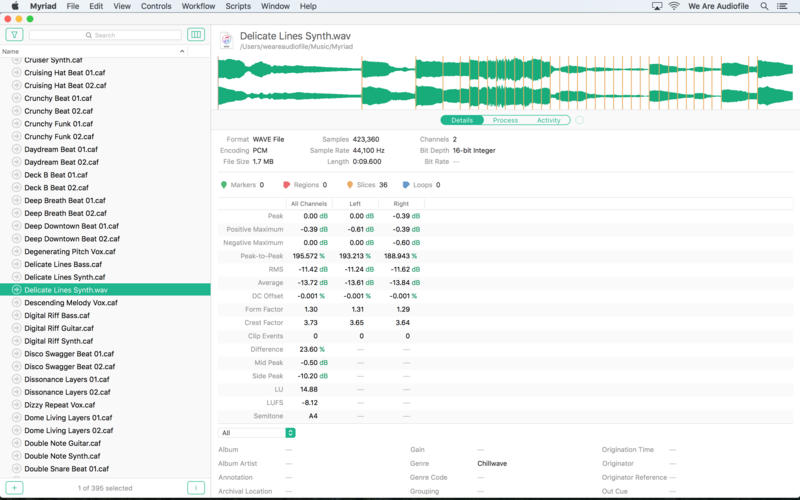This screenshot has height=500, width=800.
Task: Click the Right column header
Action: click(401, 204)
